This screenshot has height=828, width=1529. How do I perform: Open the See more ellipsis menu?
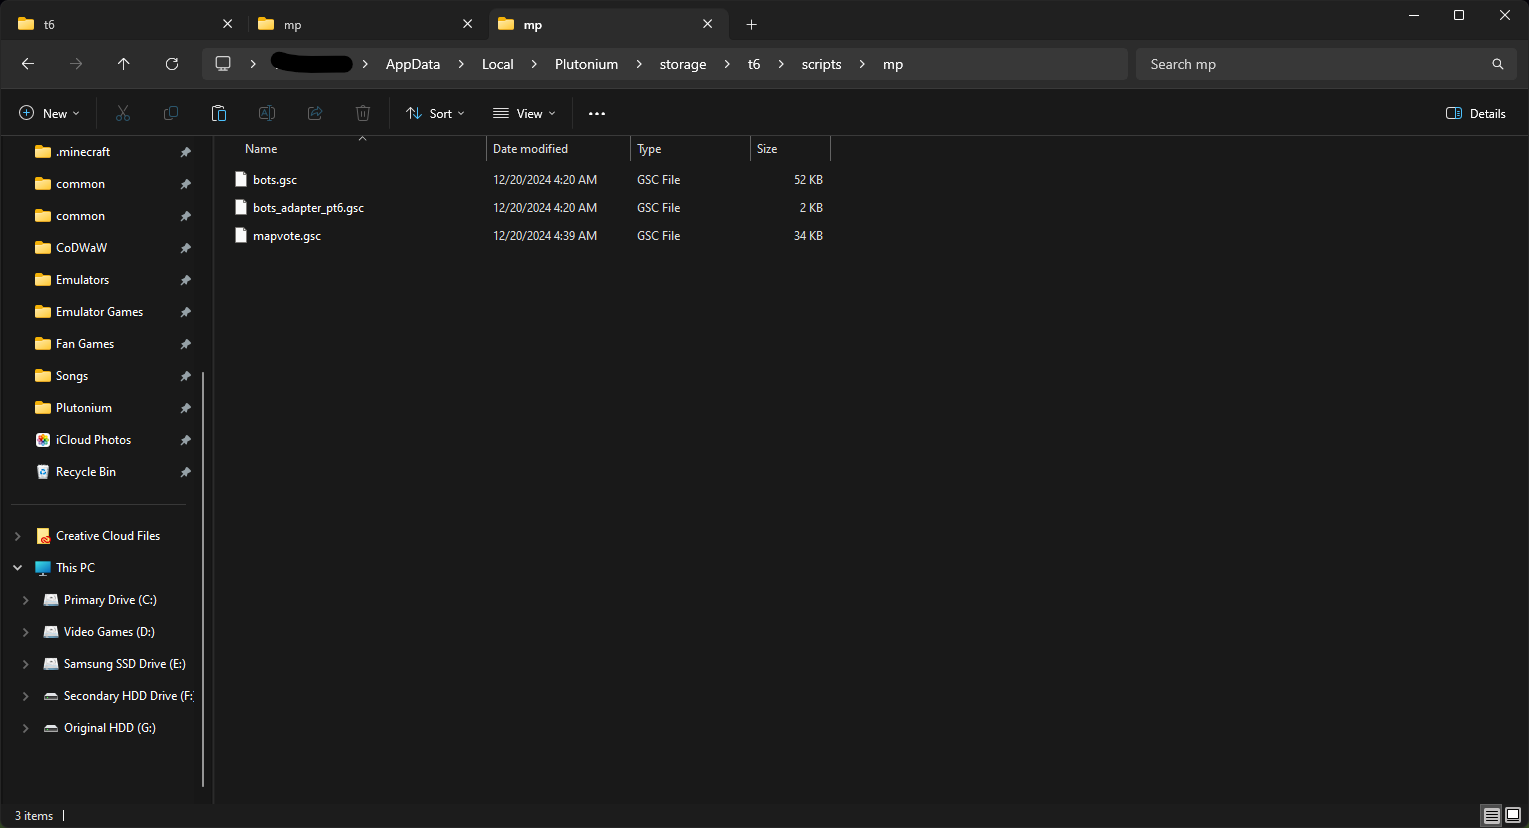click(597, 113)
